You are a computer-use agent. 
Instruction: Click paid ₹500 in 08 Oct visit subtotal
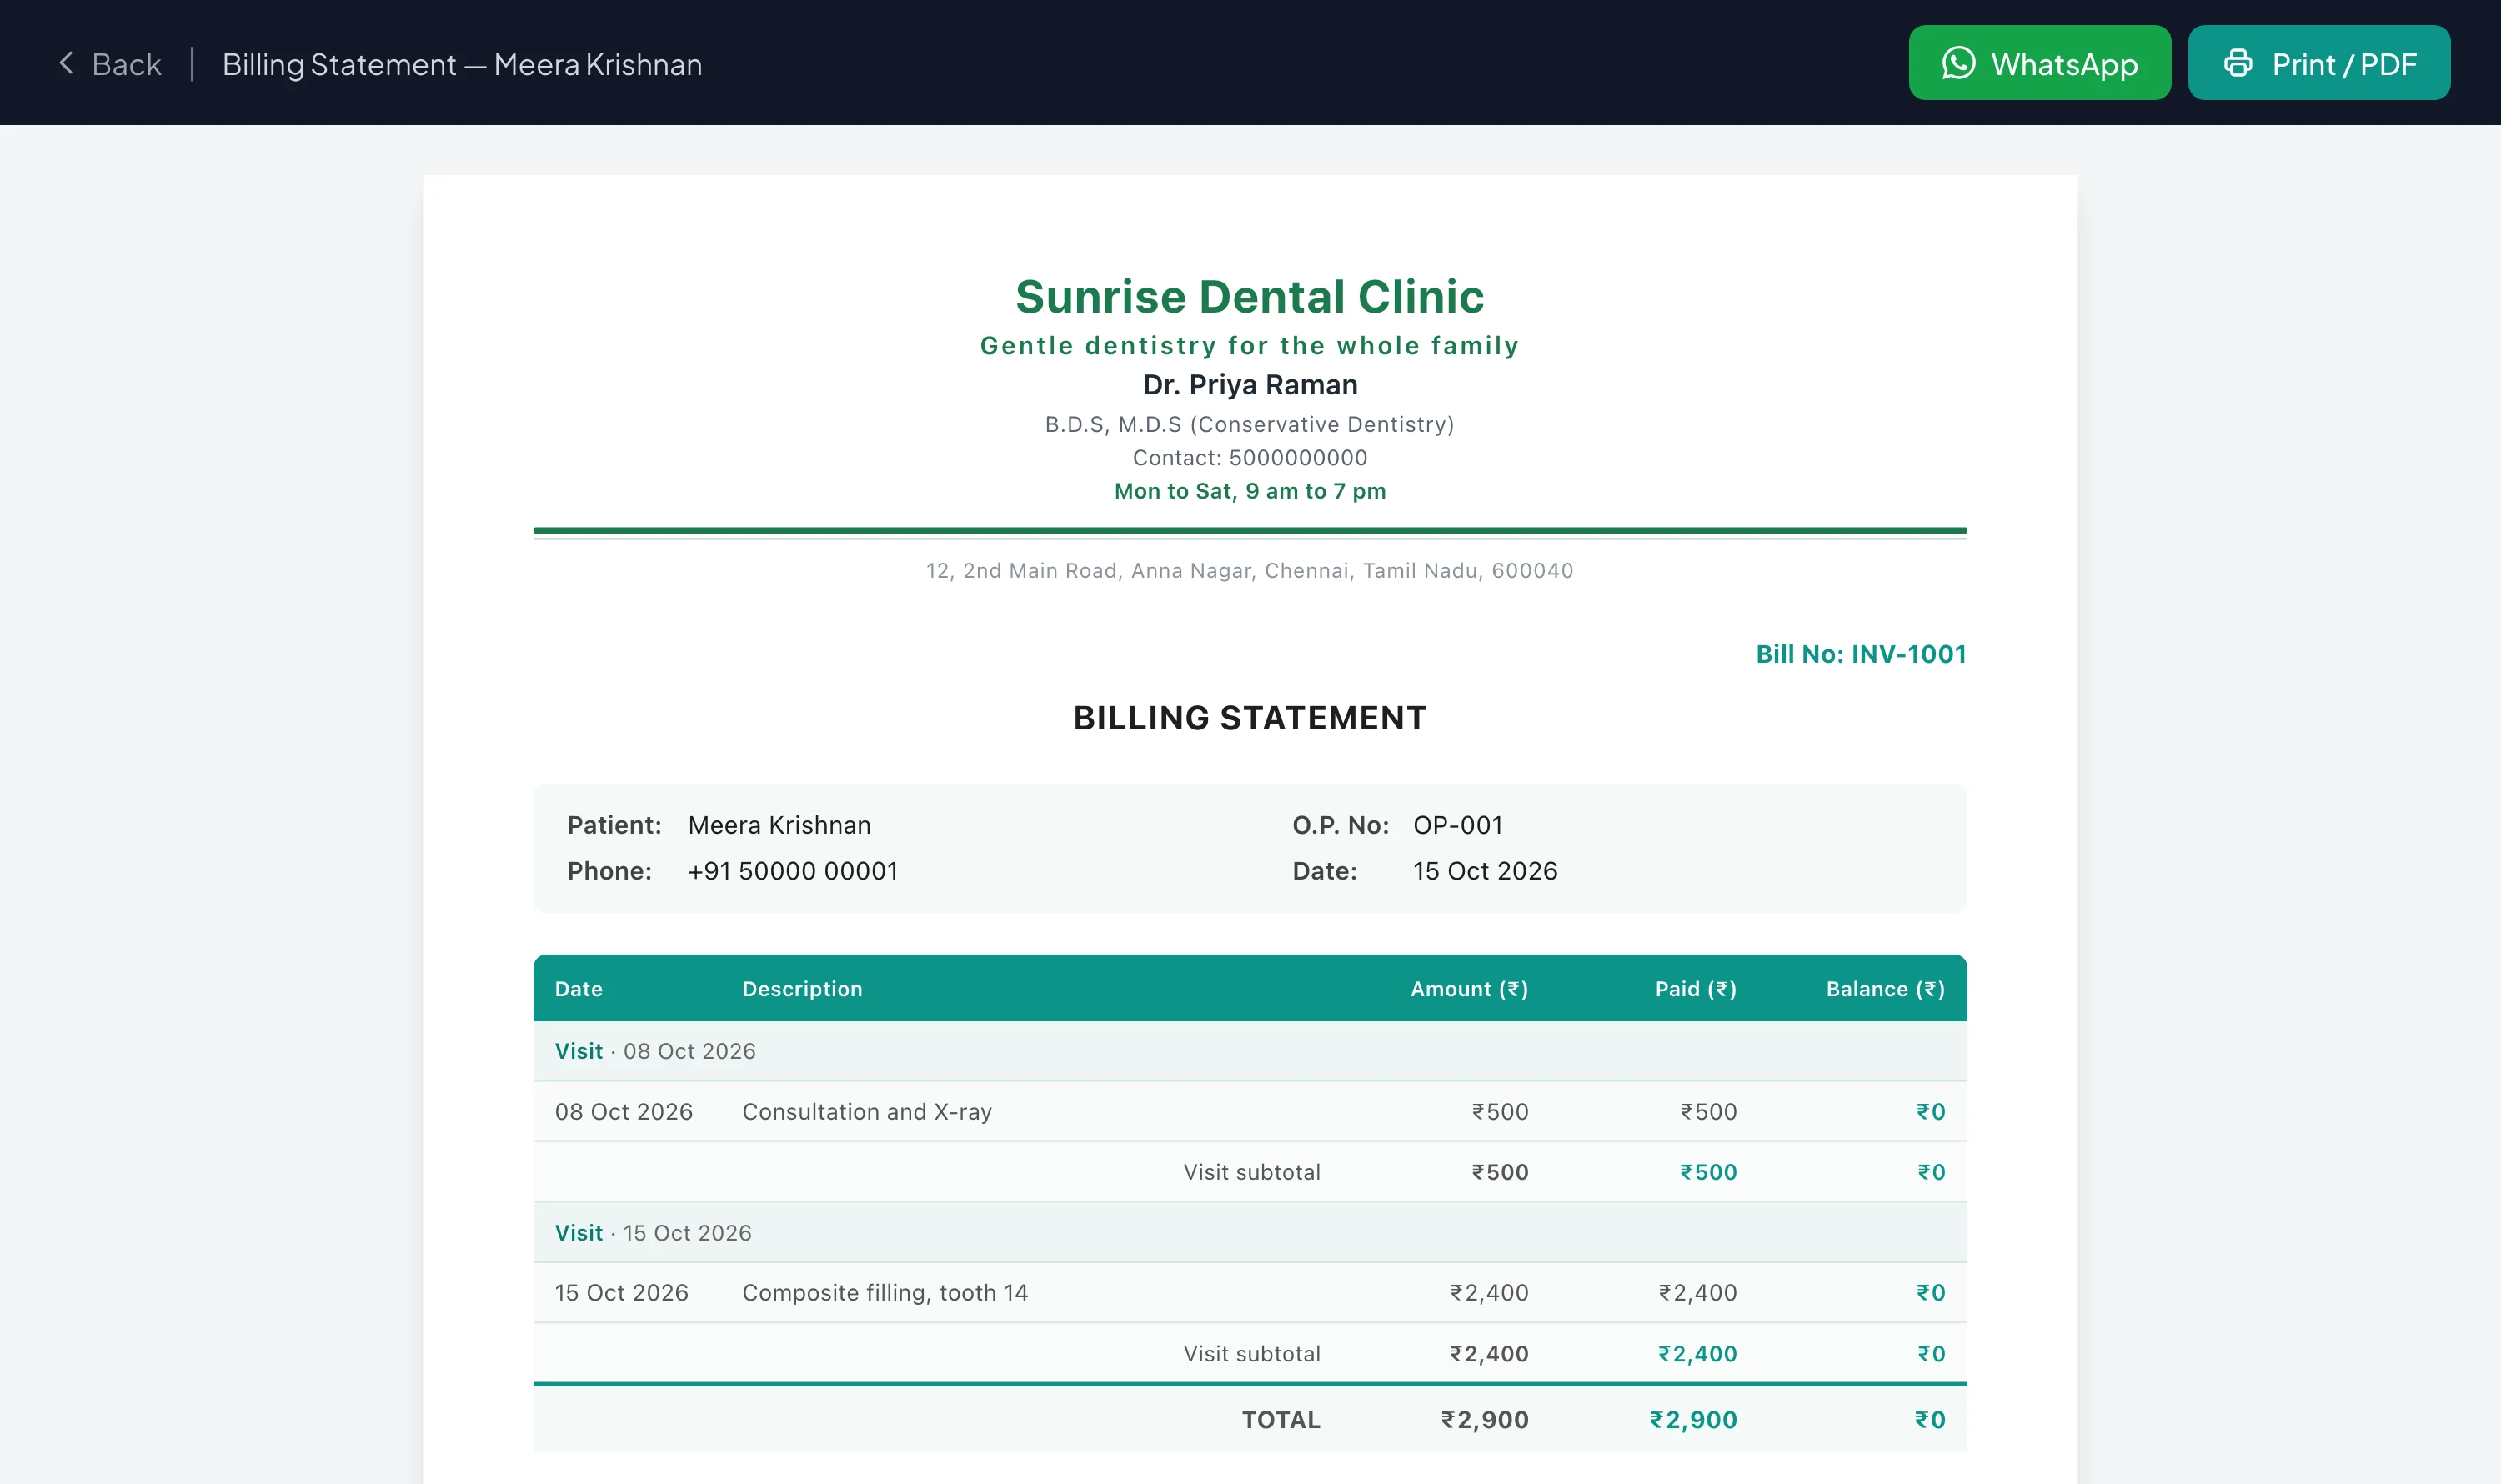pyautogui.click(x=1708, y=1172)
